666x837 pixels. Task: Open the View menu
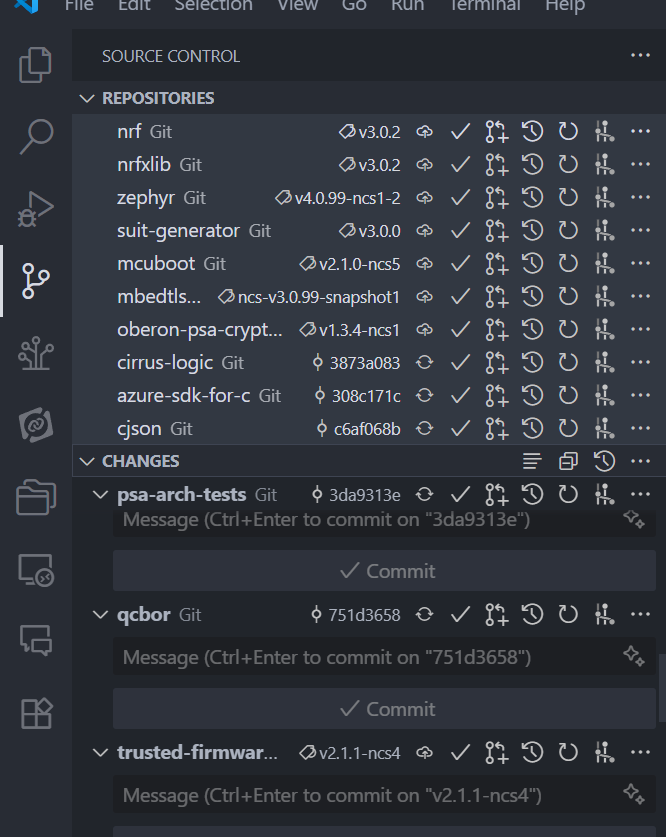(298, 5)
